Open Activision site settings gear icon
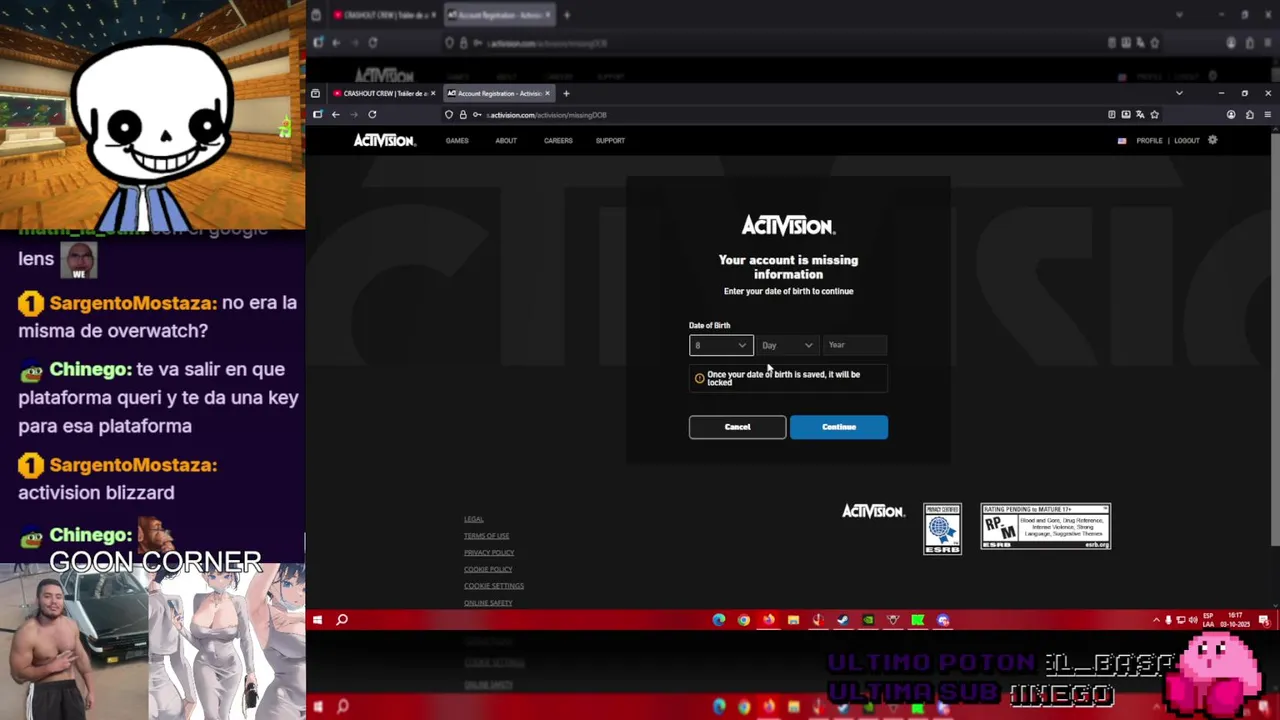The image size is (1280, 720). 1213,140
